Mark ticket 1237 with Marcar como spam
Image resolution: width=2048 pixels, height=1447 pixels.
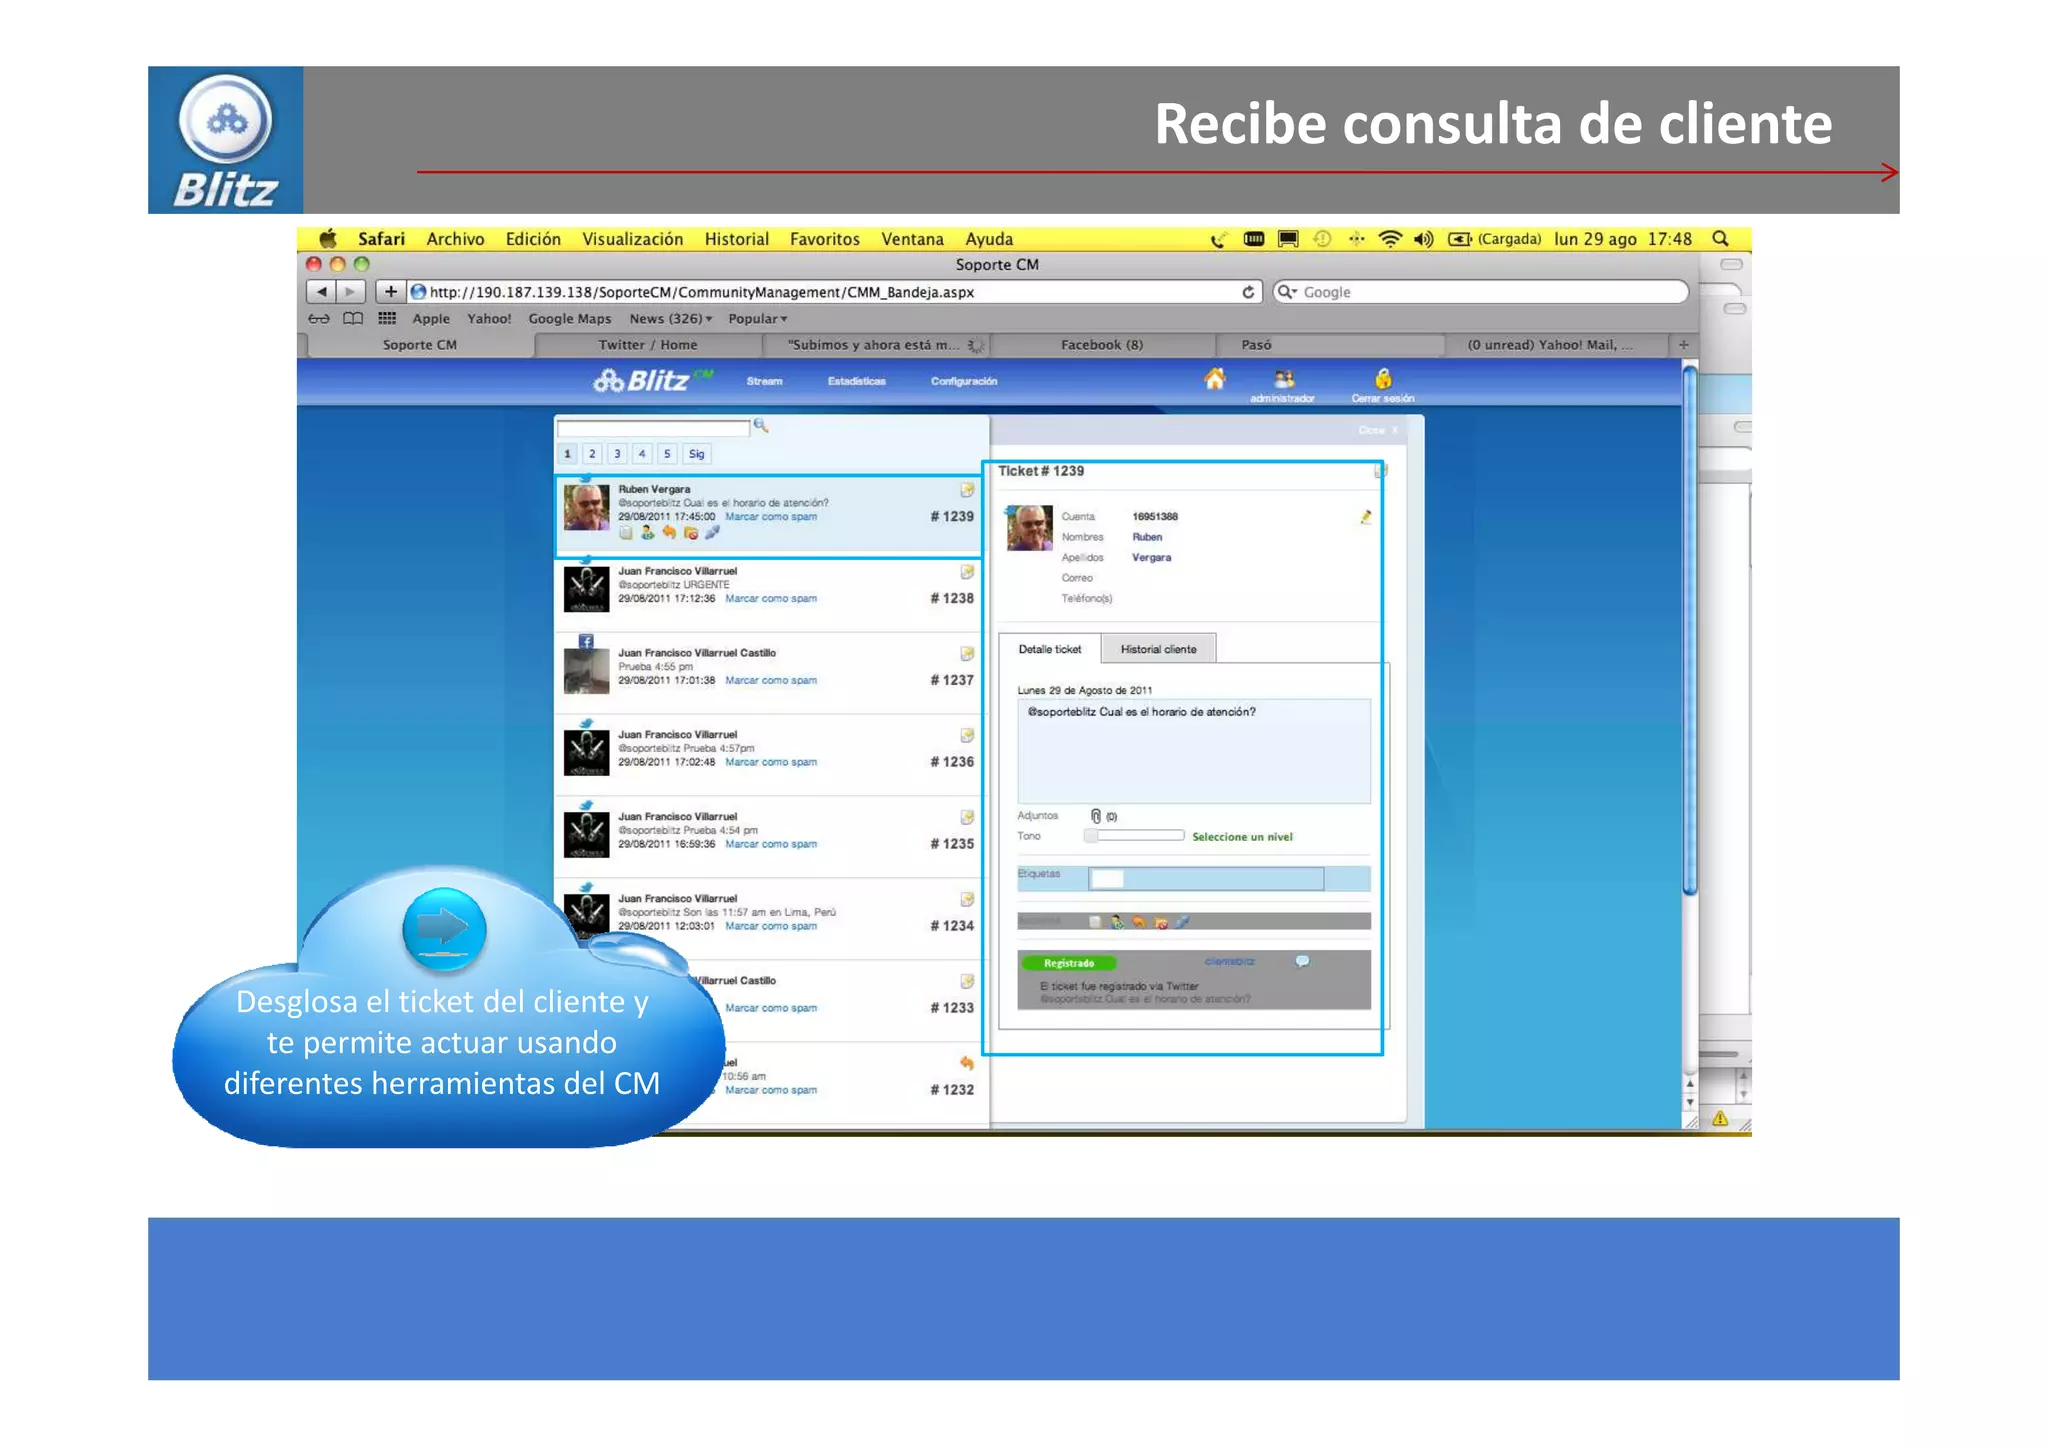770,681
